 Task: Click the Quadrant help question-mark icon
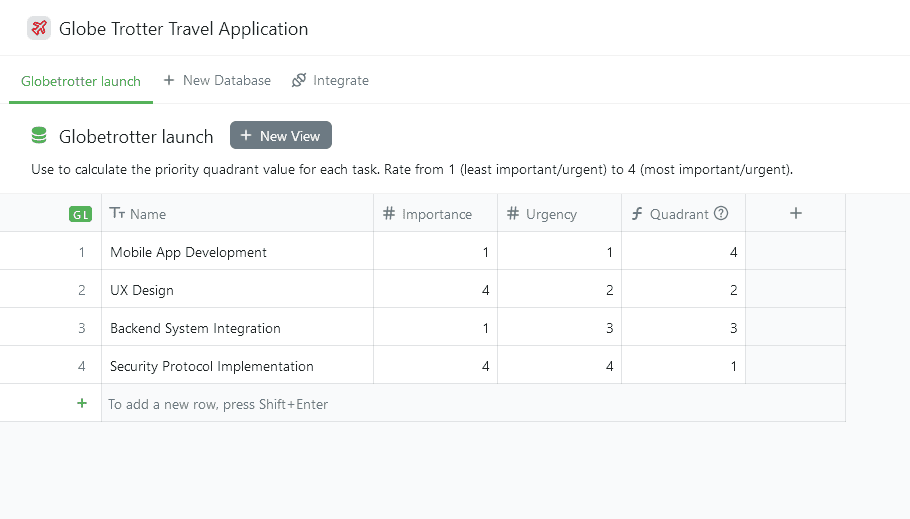pos(721,213)
